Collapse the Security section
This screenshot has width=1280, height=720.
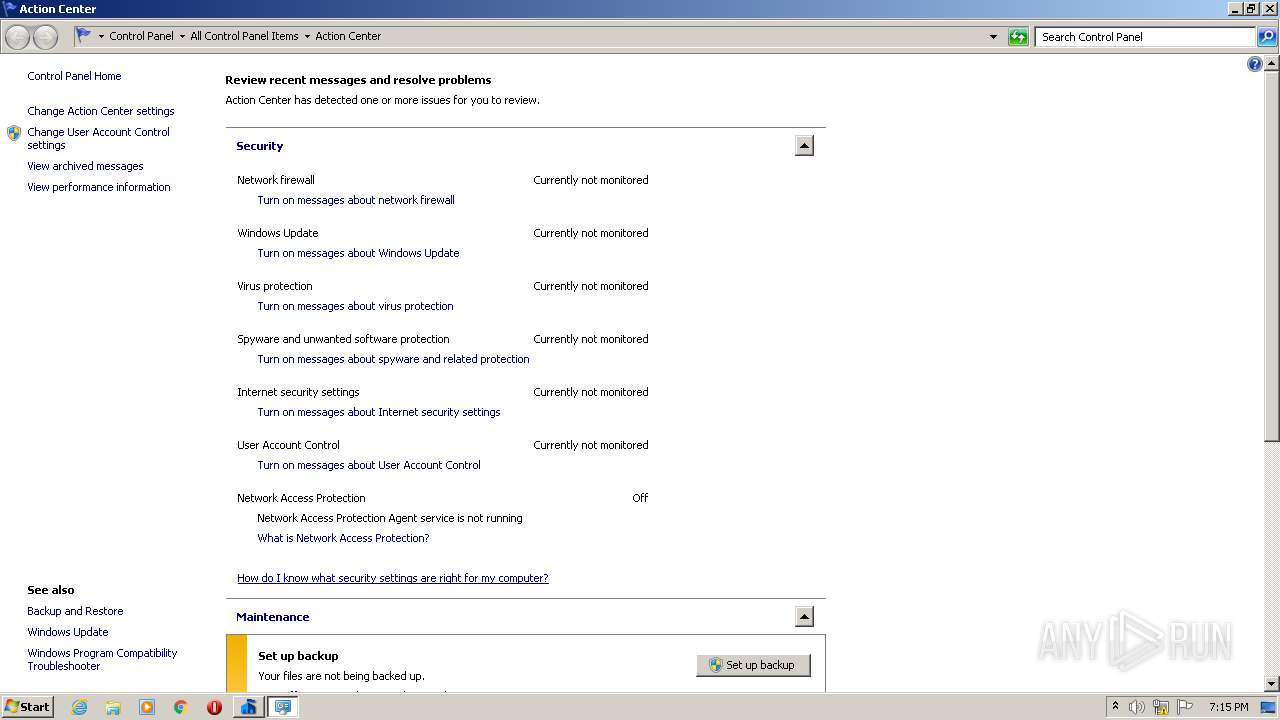pyautogui.click(x=804, y=146)
